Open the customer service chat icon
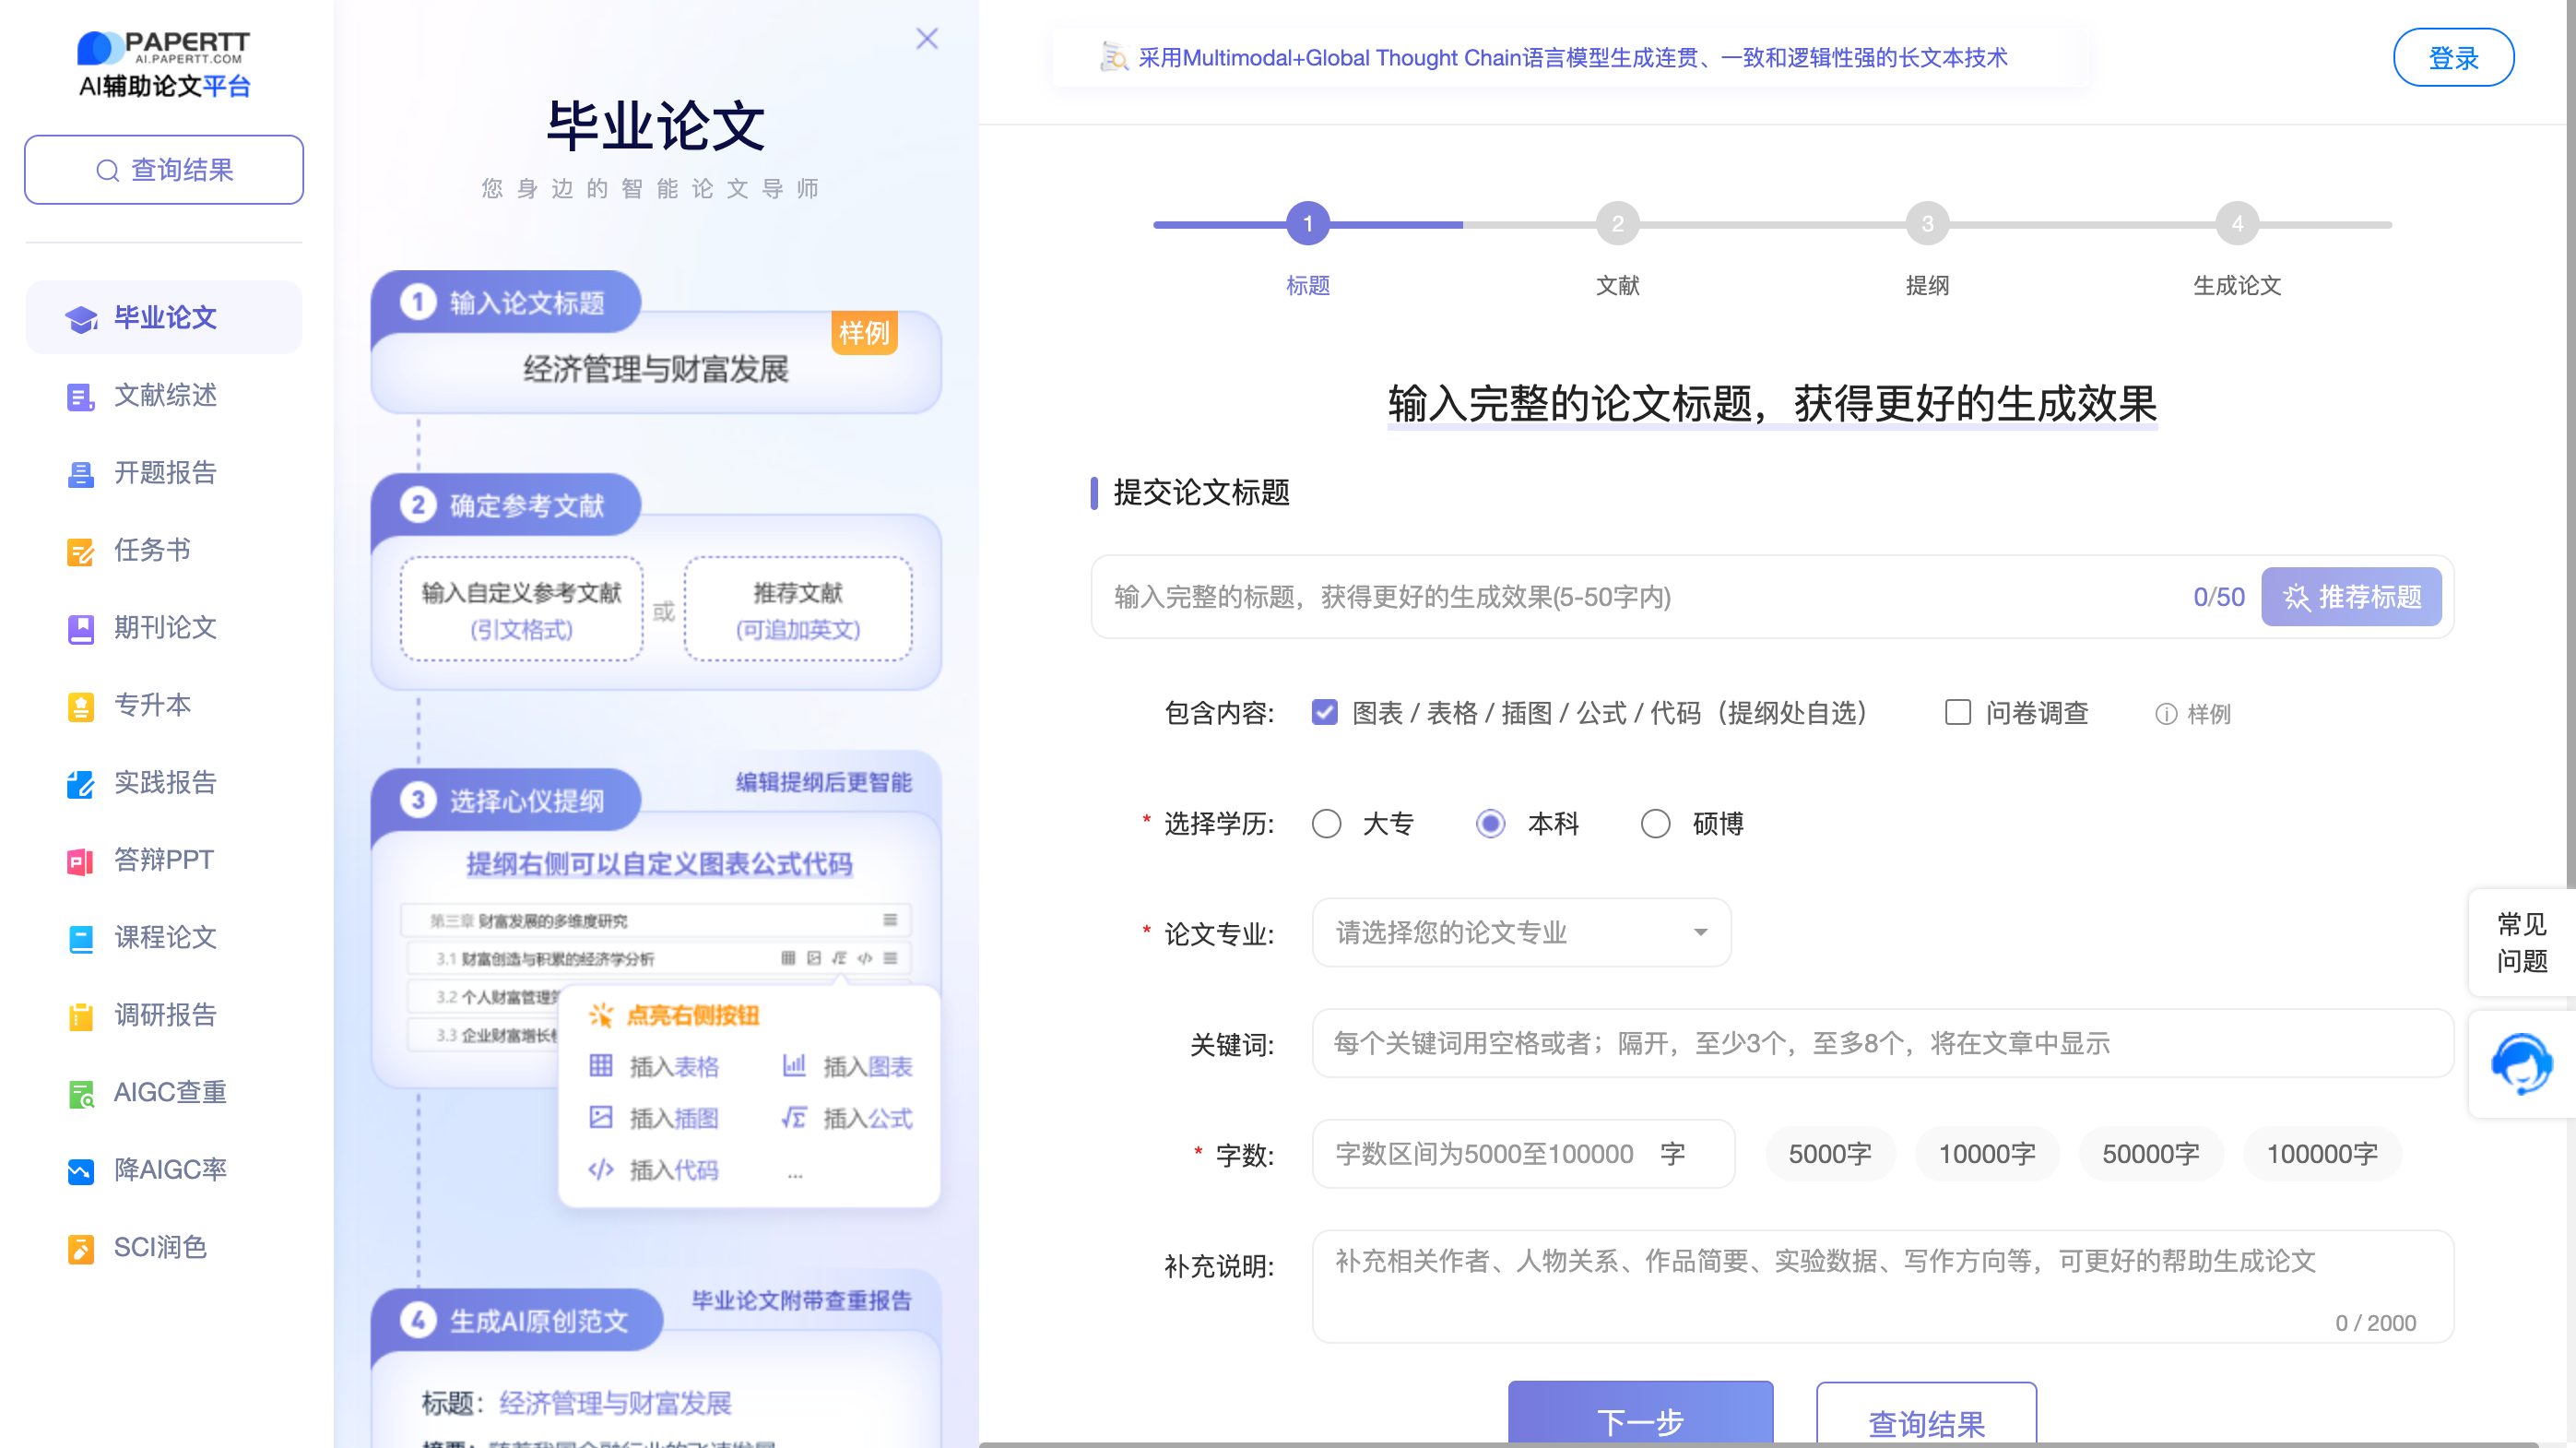Screen dimensions: 2576x1448 2521,1064
